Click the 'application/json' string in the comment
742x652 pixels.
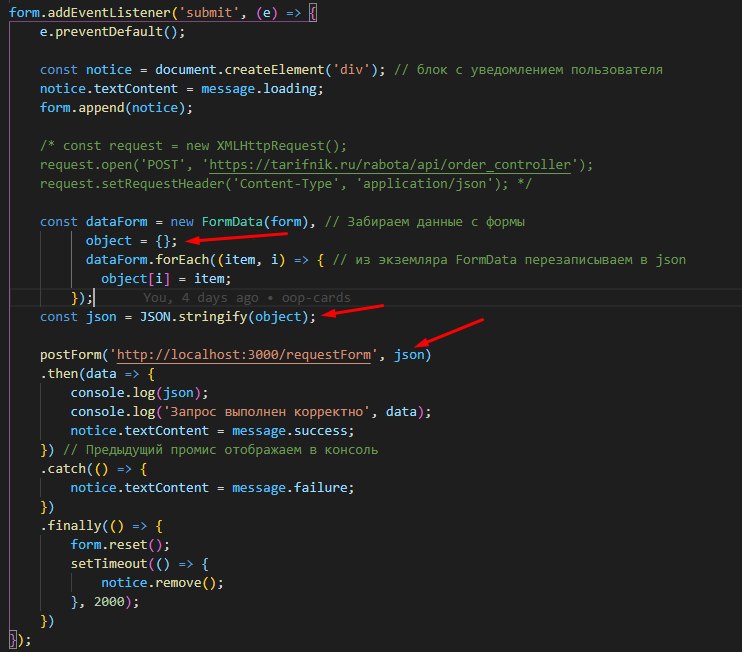point(424,184)
